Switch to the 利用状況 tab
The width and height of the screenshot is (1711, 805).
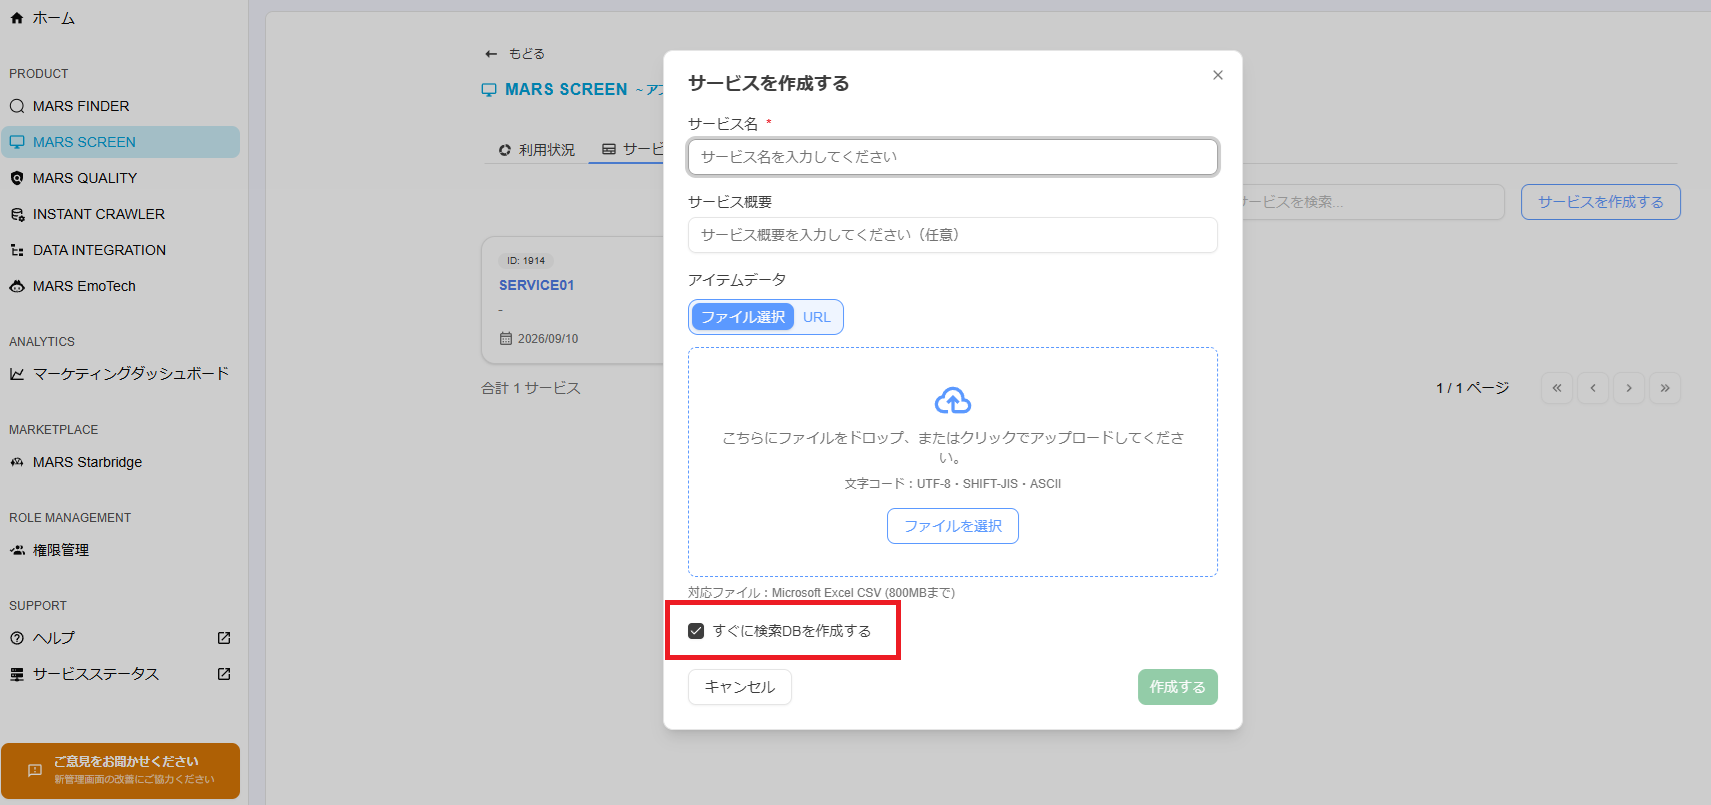pos(537,150)
